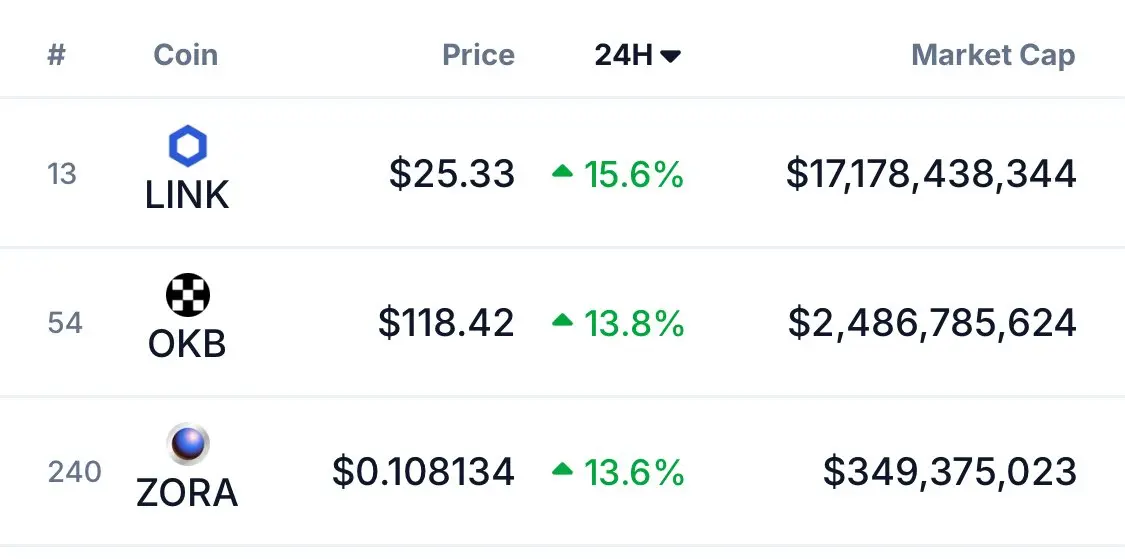
Task: Open the OKB coin name link
Action: (x=187, y=344)
